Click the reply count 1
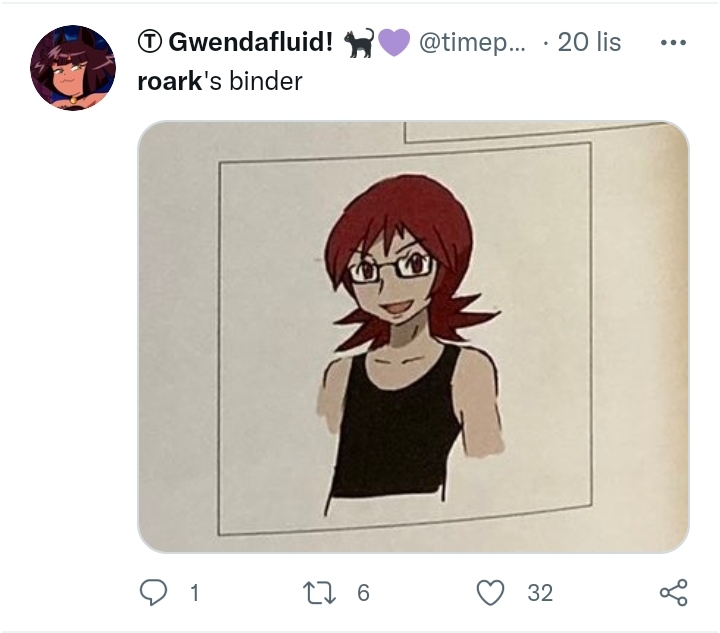 tap(195, 593)
